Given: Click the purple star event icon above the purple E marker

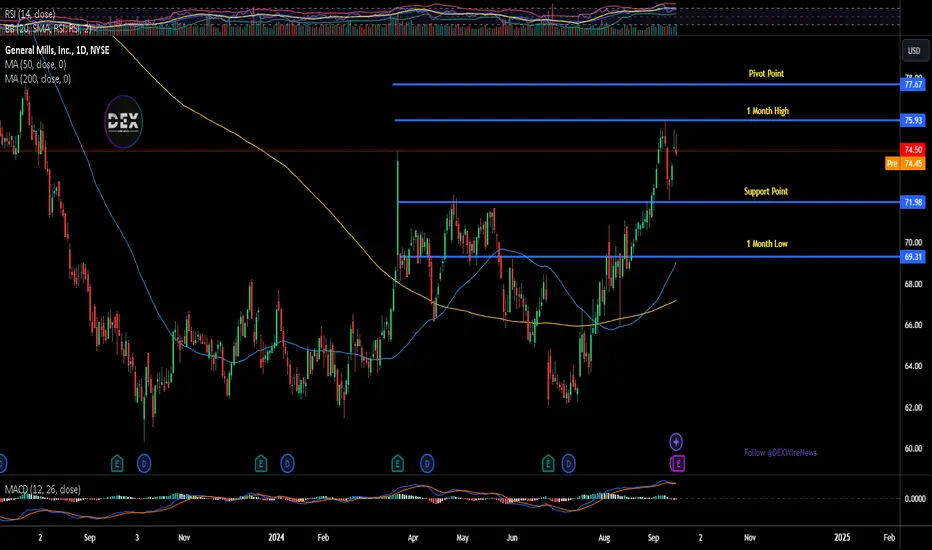Looking at the screenshot, I should (x=676, y=442).
